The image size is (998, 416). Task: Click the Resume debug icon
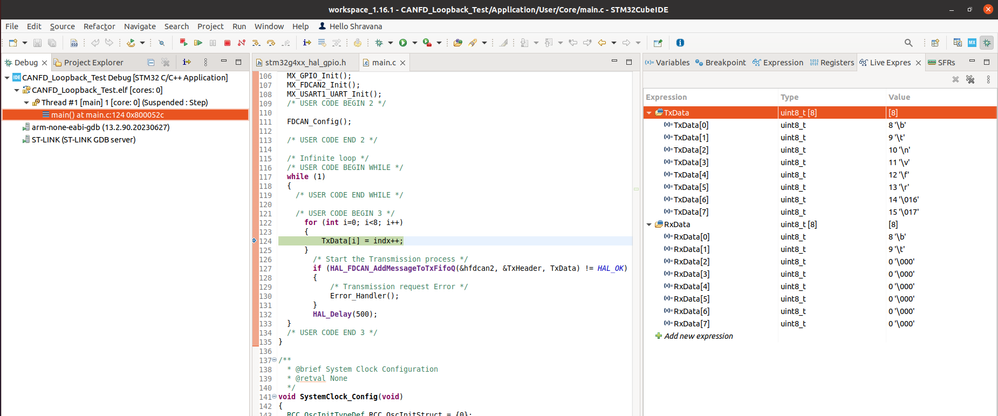click(x=198, y=43)
